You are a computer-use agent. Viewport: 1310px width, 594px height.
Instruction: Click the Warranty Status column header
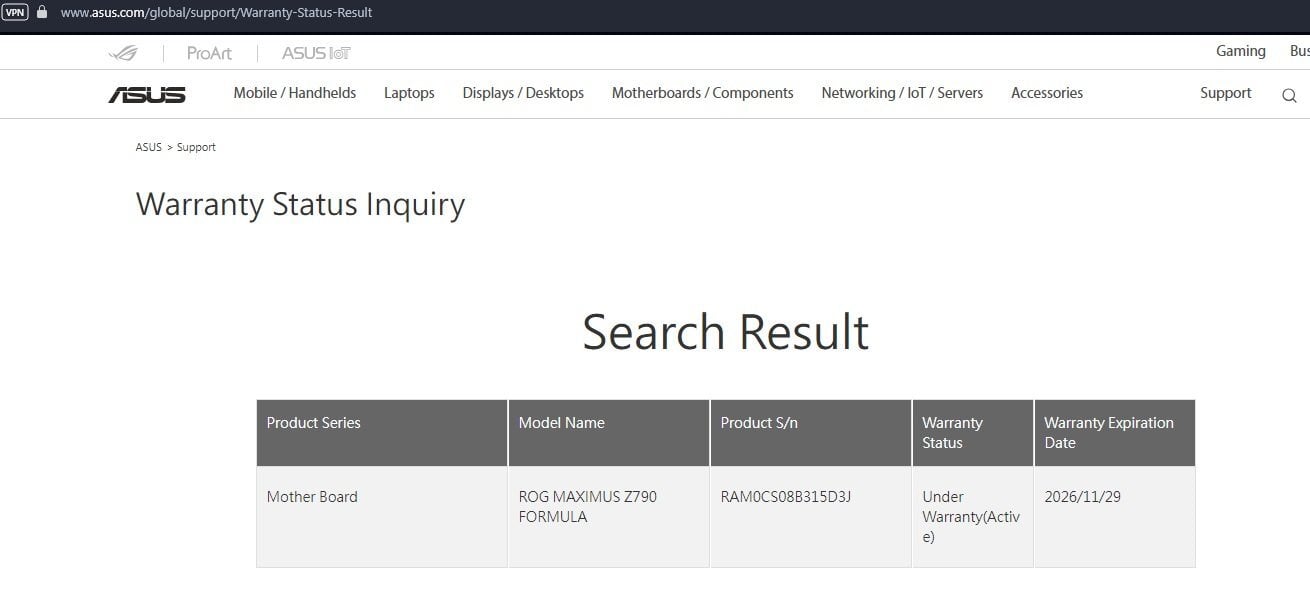point(973,433)
